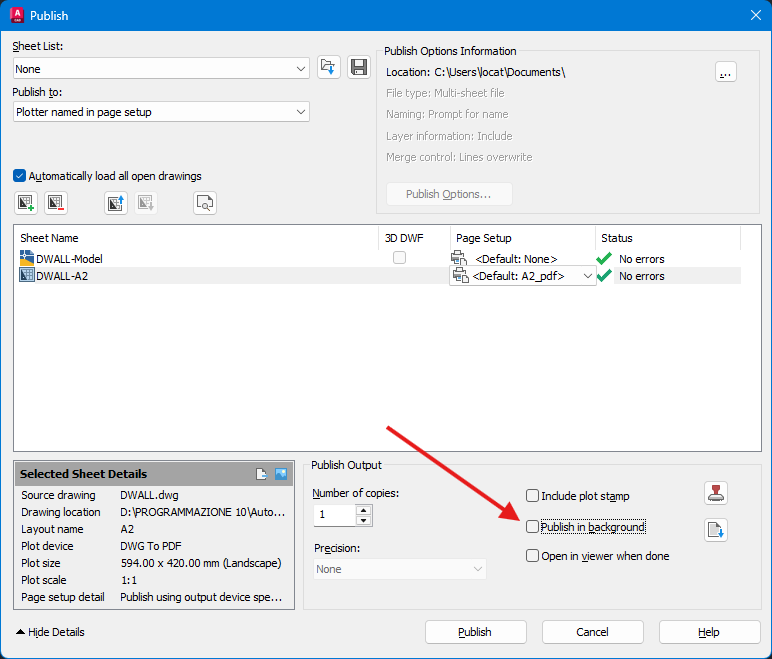Click the page setup printer icon for DWALL-A2
Viewport: 772px width, 659px height.
461,276
